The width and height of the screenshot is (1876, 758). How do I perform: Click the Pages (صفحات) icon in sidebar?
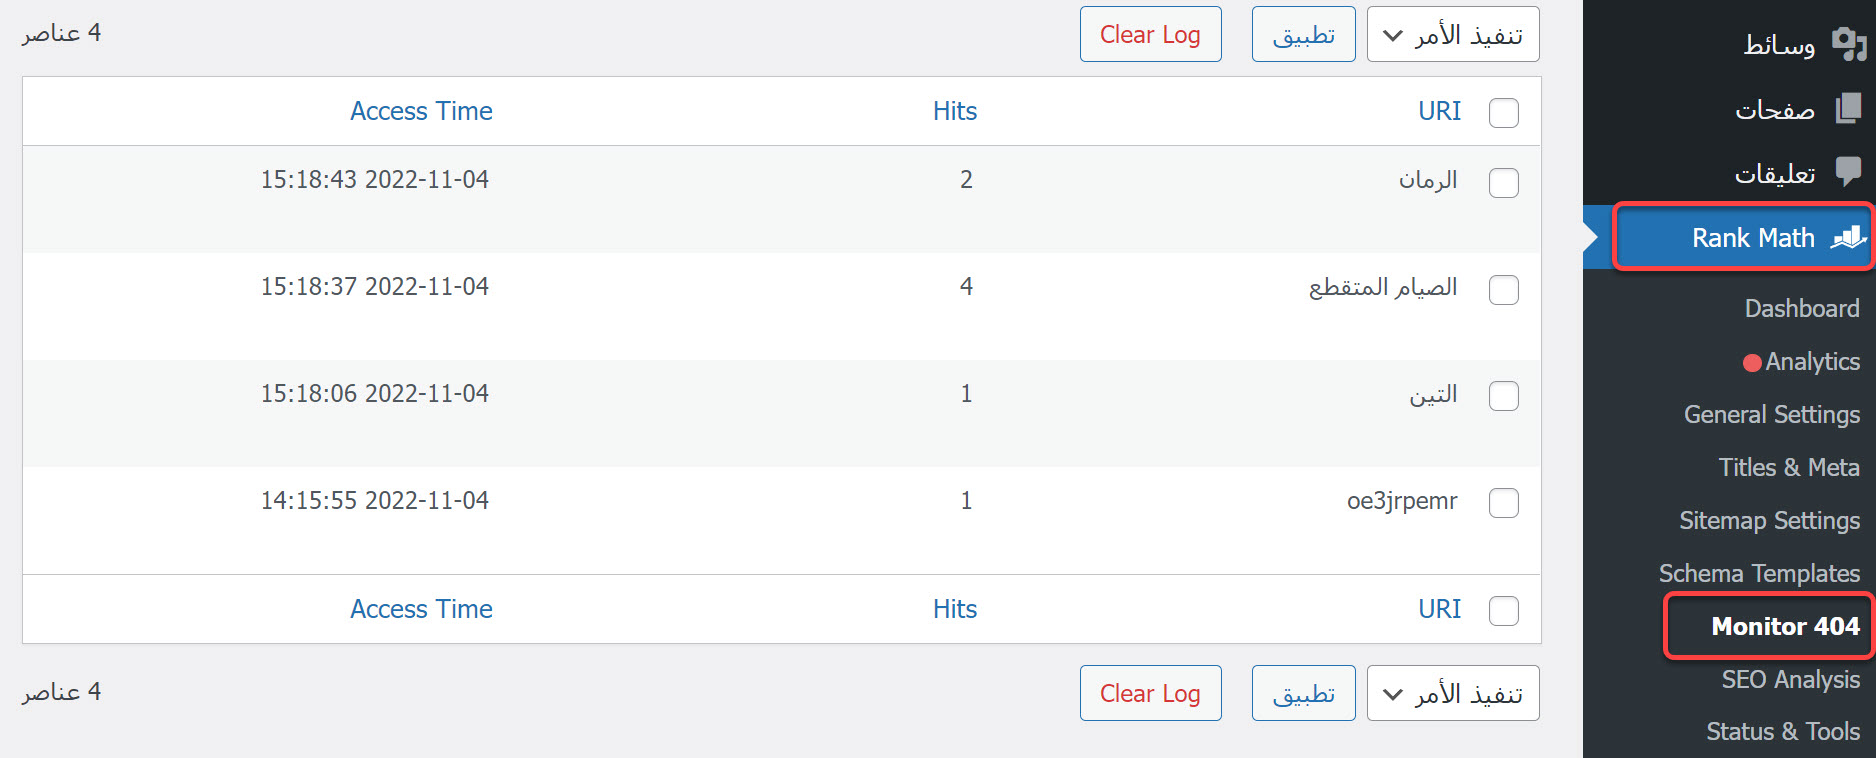pyautogui.click(x=1849, y=108)
